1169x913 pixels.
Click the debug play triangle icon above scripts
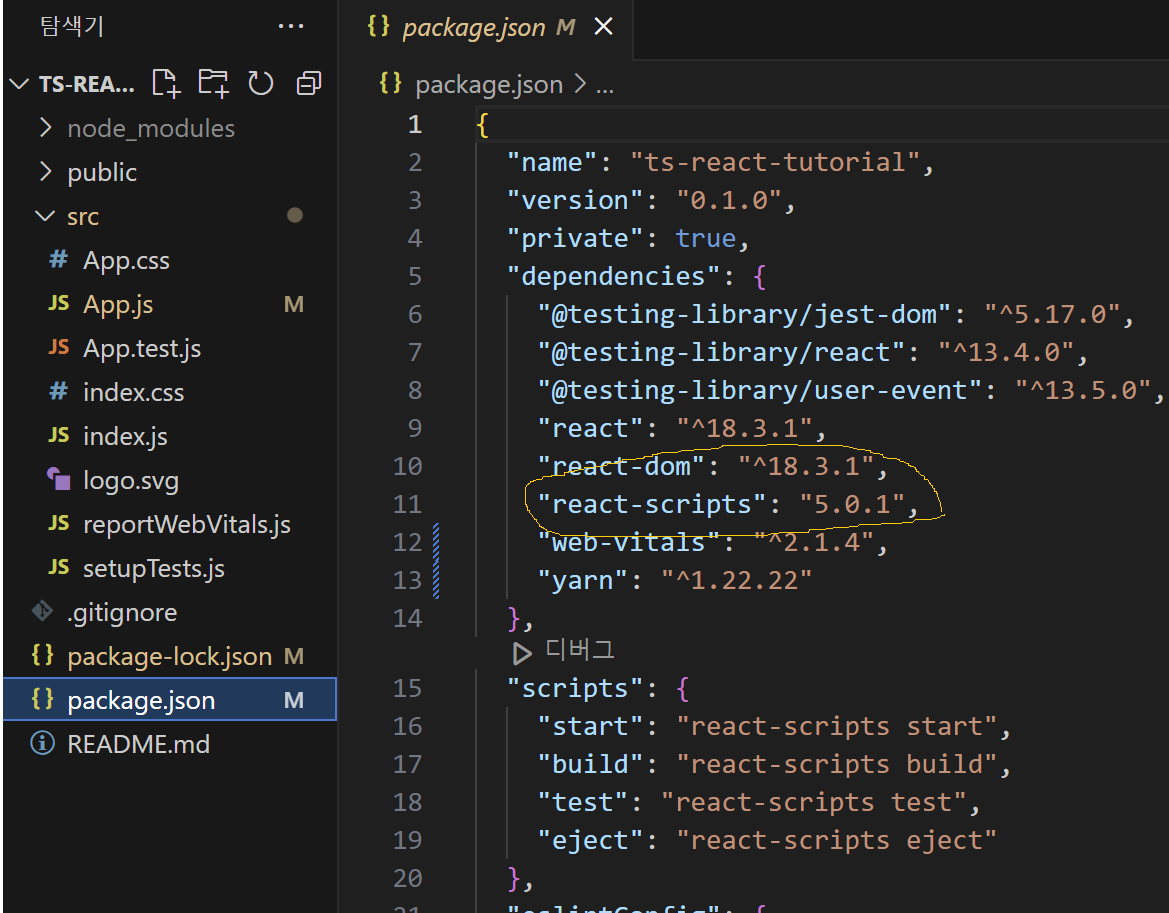pyautogui.click(x=522, y=654)
